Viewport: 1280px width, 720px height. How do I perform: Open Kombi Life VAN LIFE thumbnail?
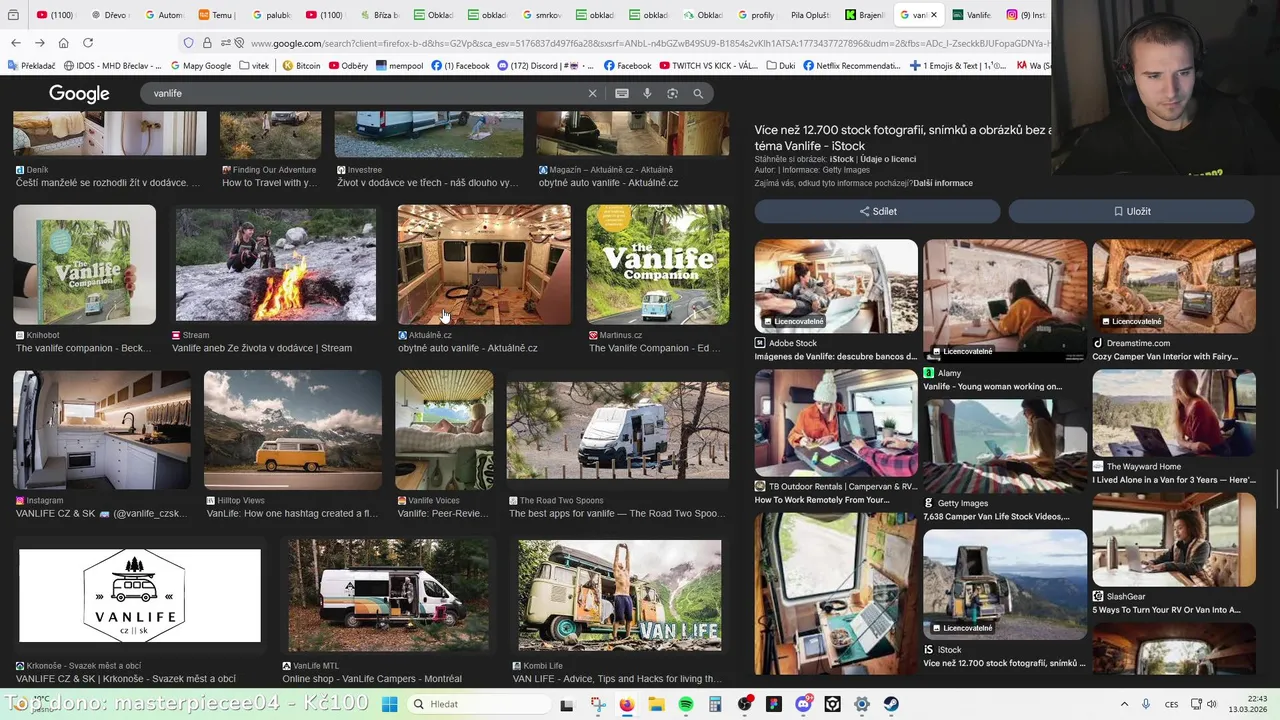point(620,596)
